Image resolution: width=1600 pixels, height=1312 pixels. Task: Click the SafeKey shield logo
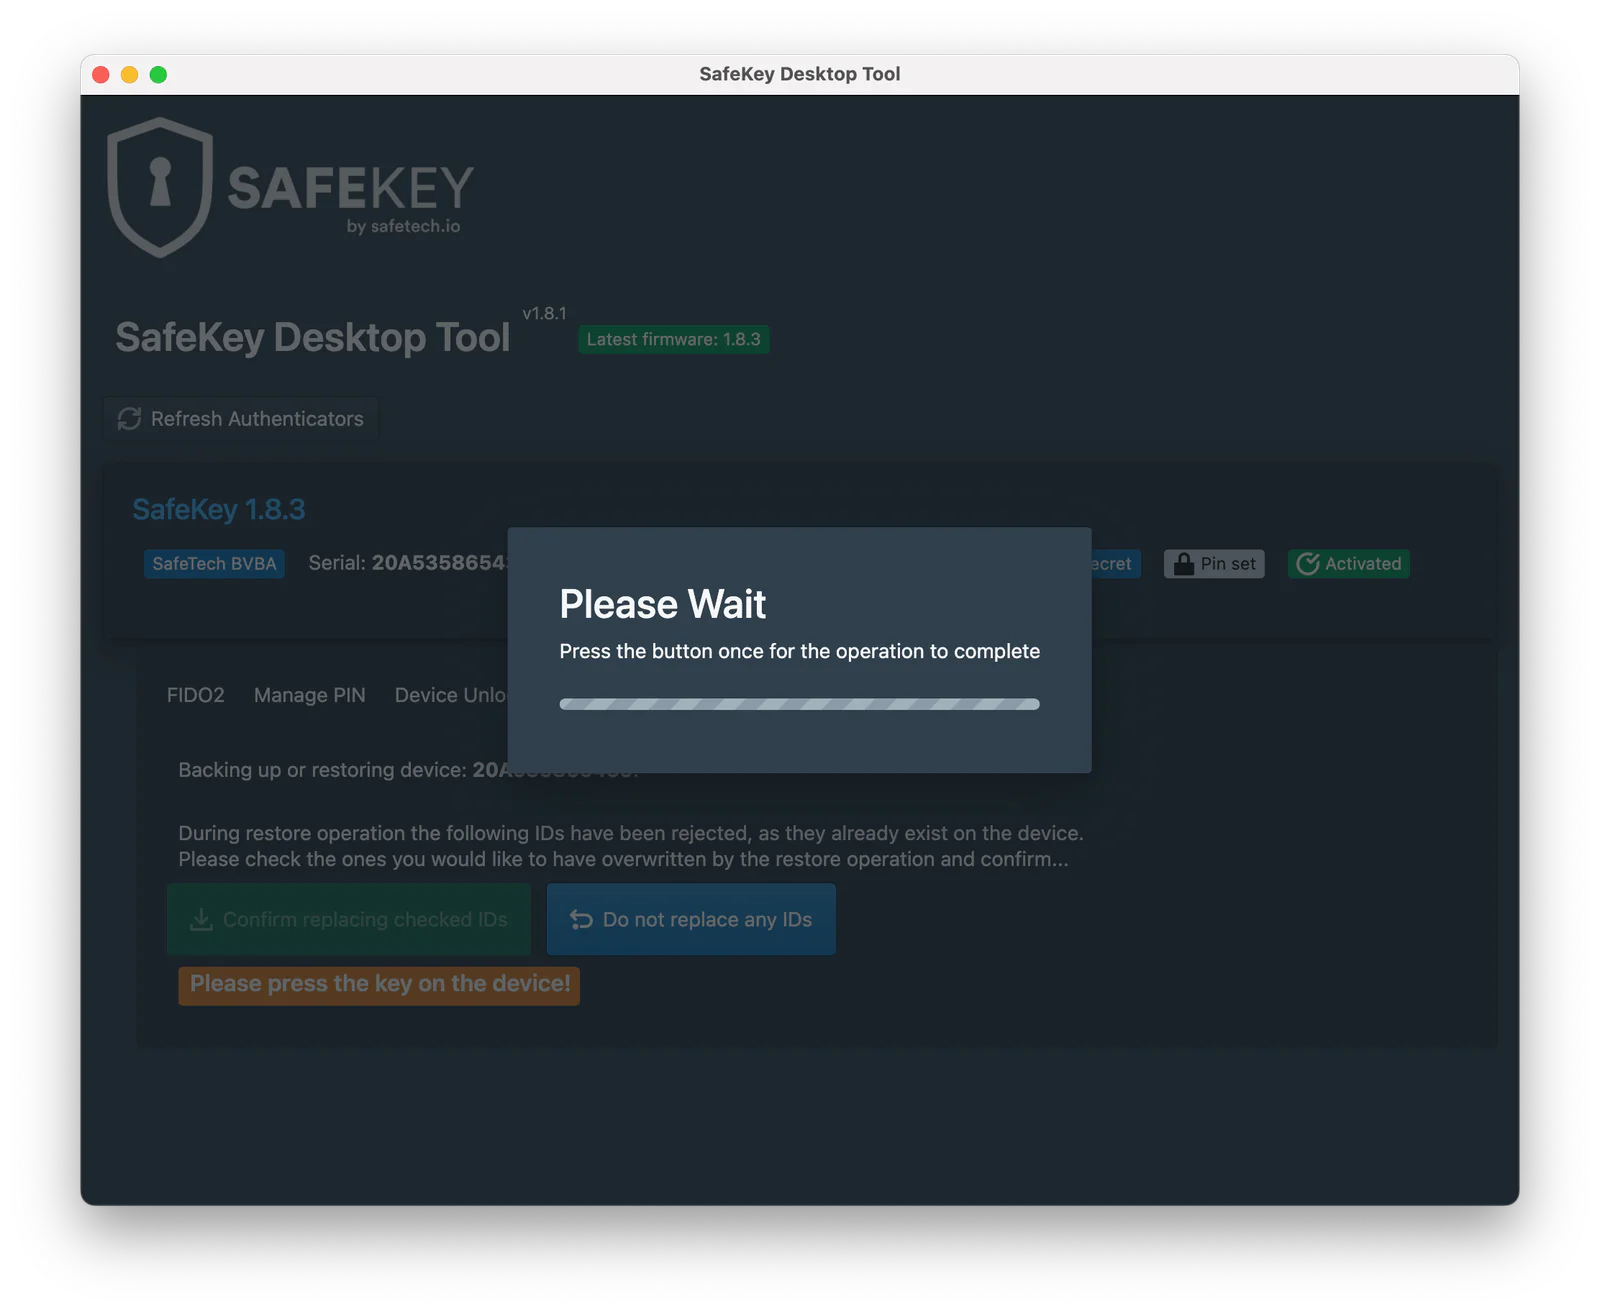tap(160, 187)
